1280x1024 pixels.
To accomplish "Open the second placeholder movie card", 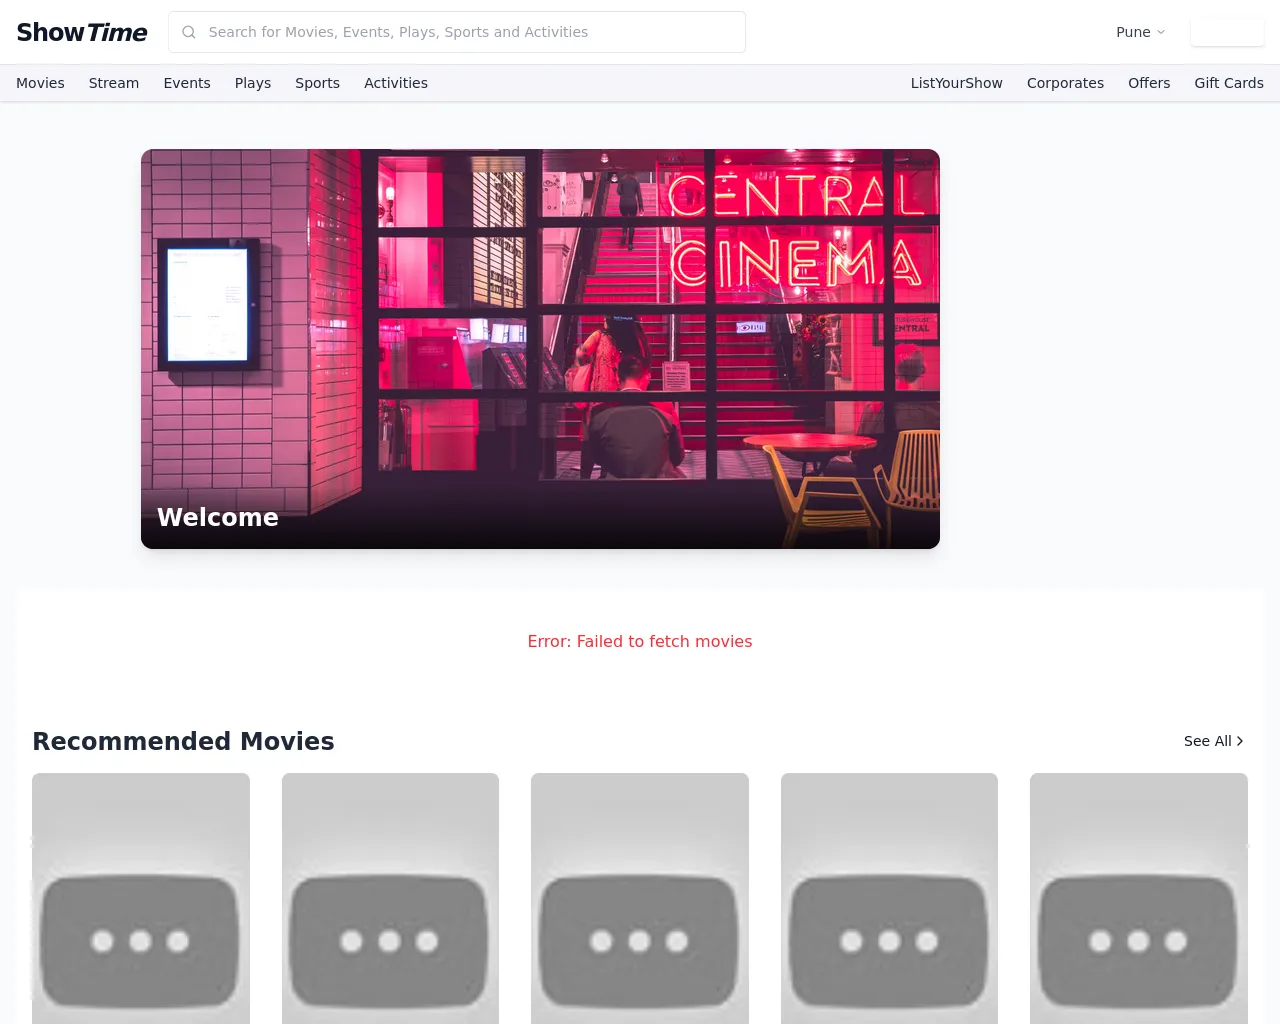I will [x=390, y=898].
